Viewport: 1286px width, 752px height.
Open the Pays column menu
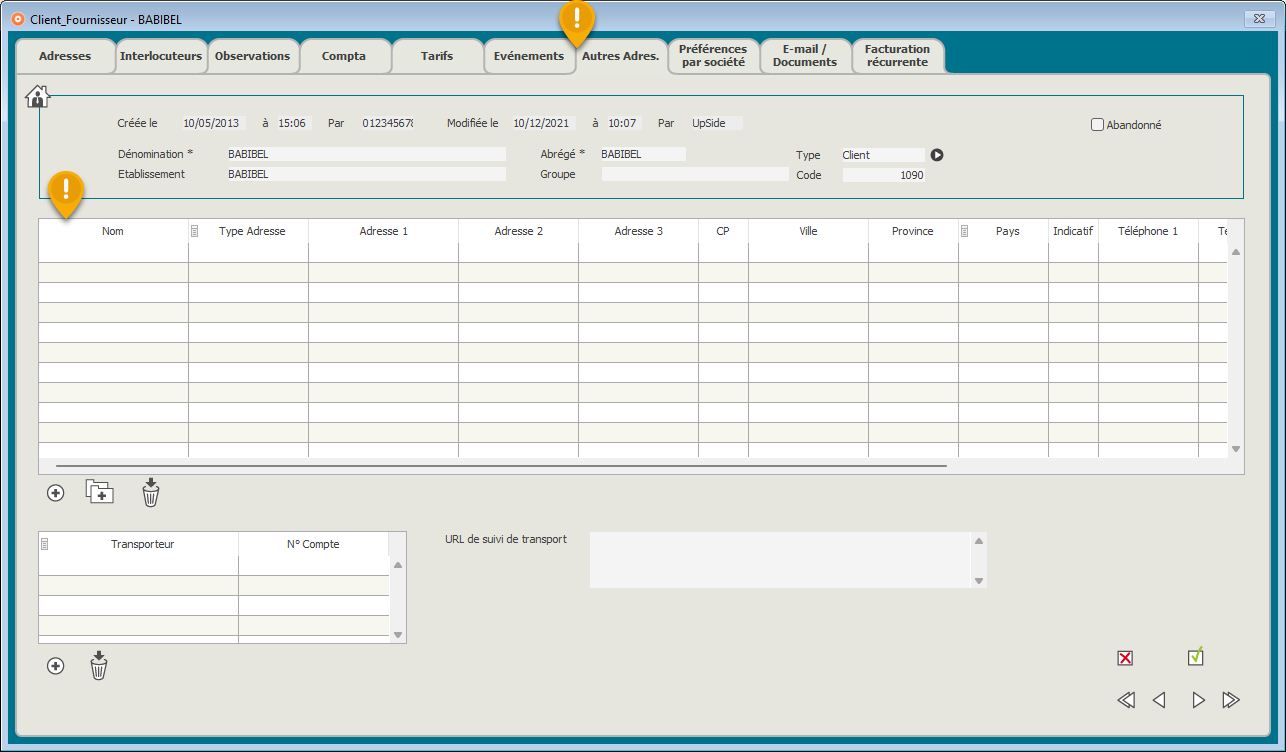click(x=966, y=231)
